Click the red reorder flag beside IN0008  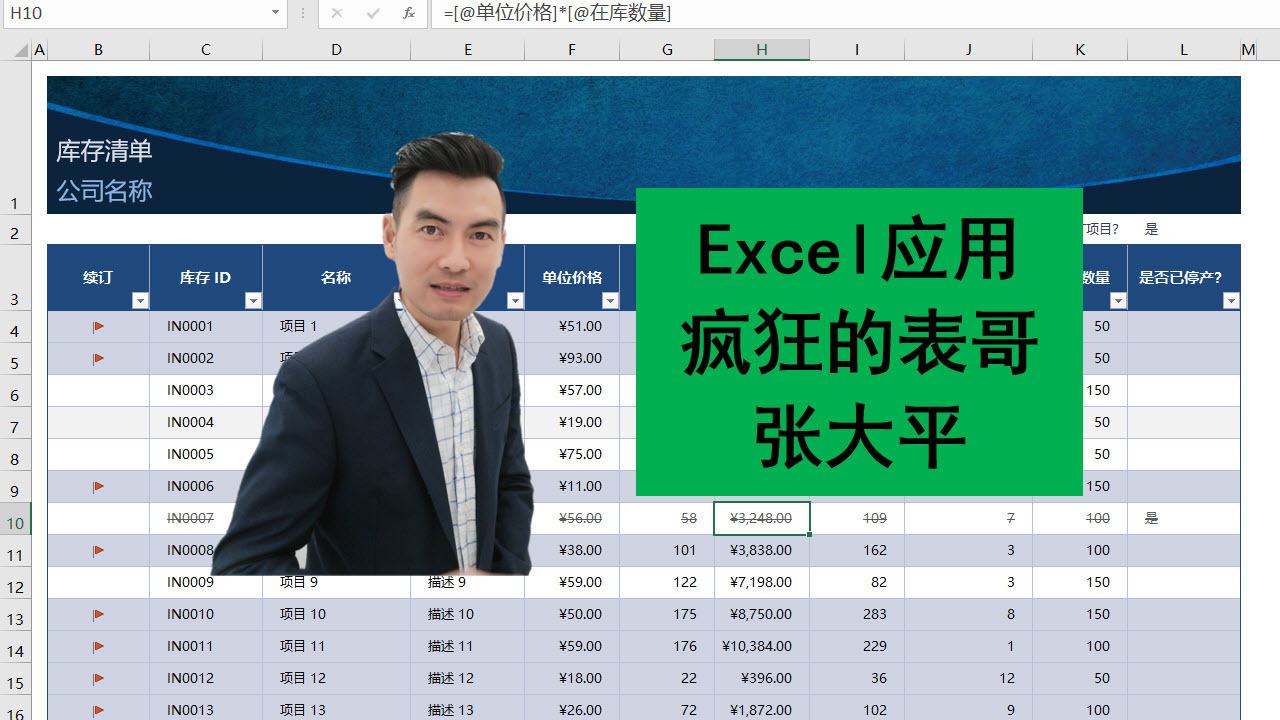click(x=97, y=550)
